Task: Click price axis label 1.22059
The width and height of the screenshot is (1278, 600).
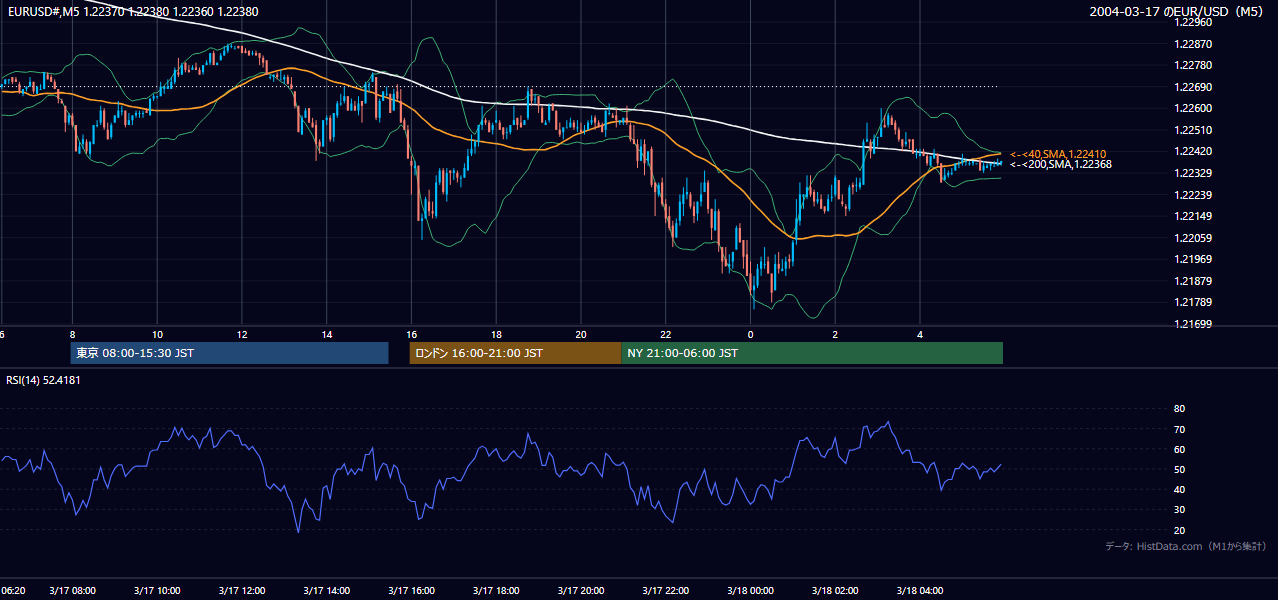Action: pos(1193,238)
